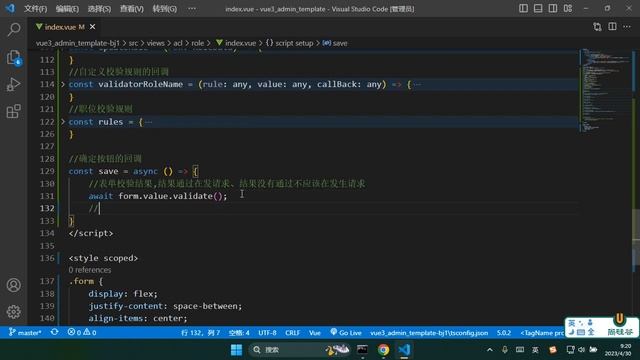Open the Extensions view
Screen dimensions: 640x360
coord(13,111)
